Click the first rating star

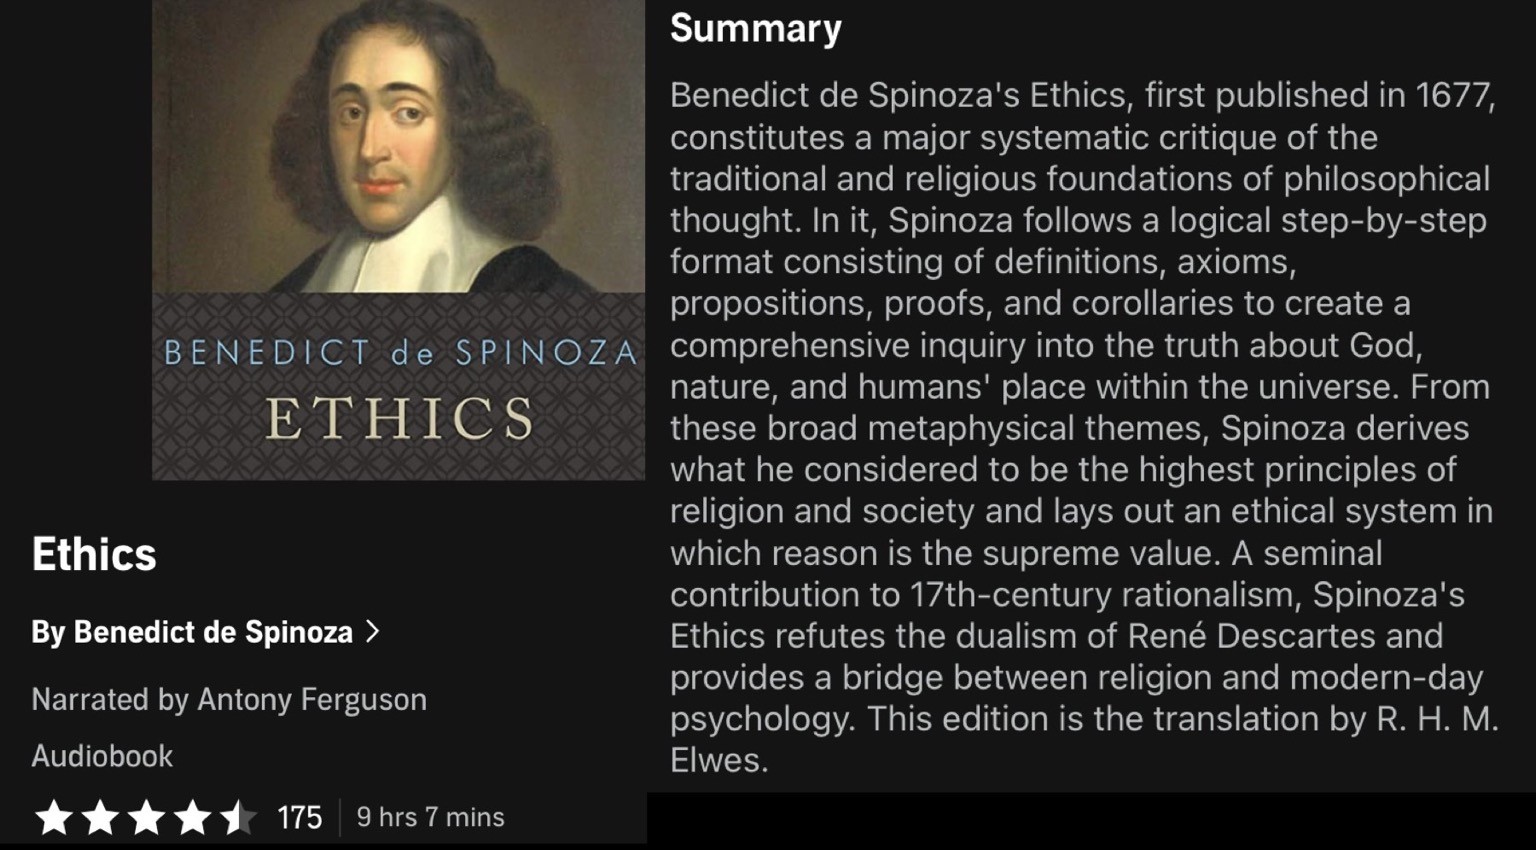pos(53,817)
